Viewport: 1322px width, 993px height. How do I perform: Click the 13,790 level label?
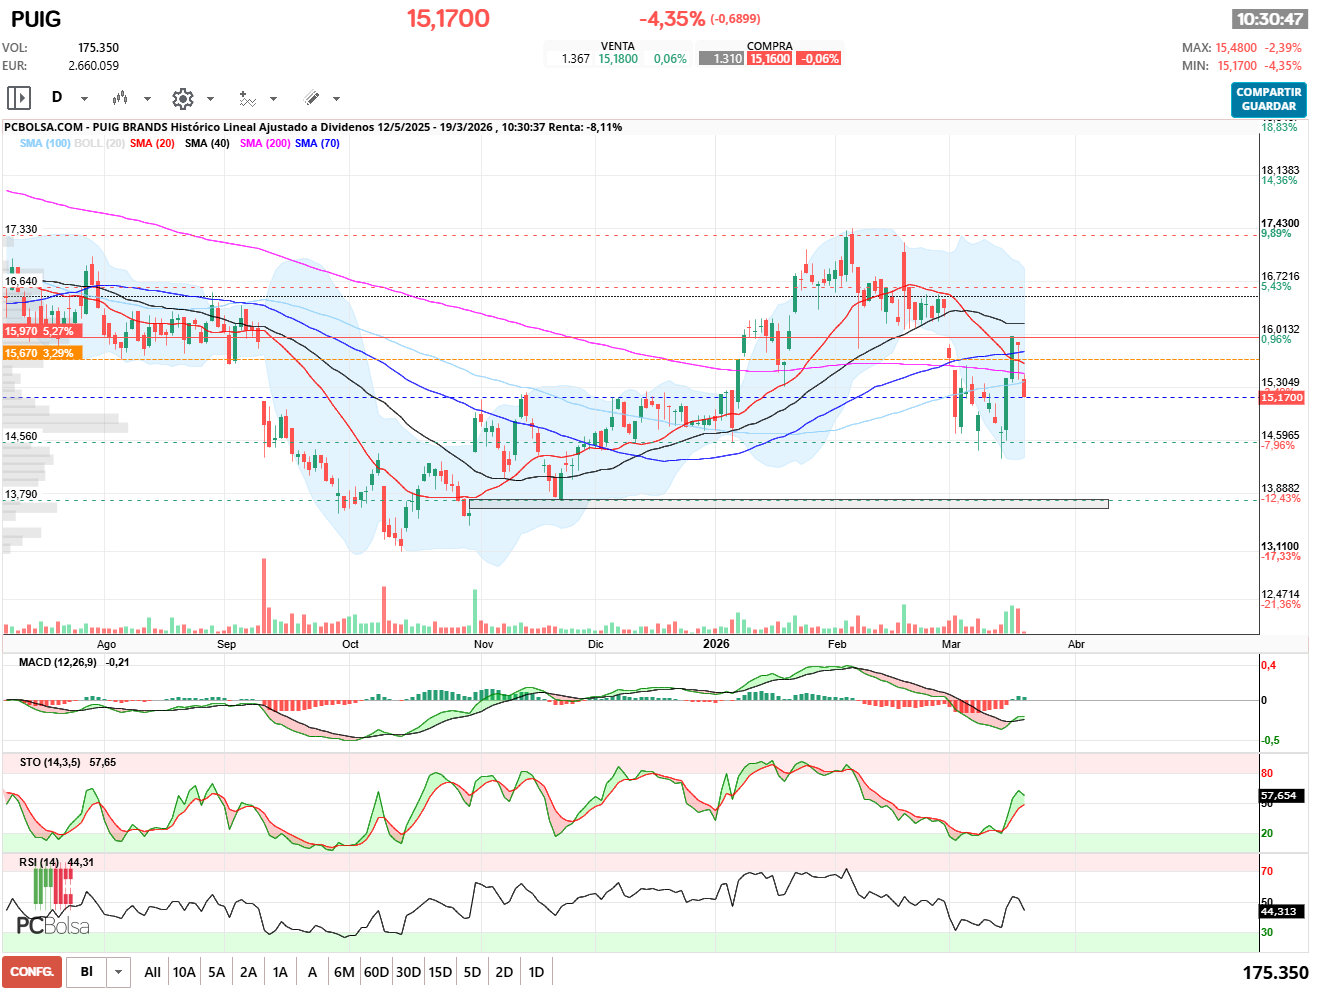click(x=21, y=494)
